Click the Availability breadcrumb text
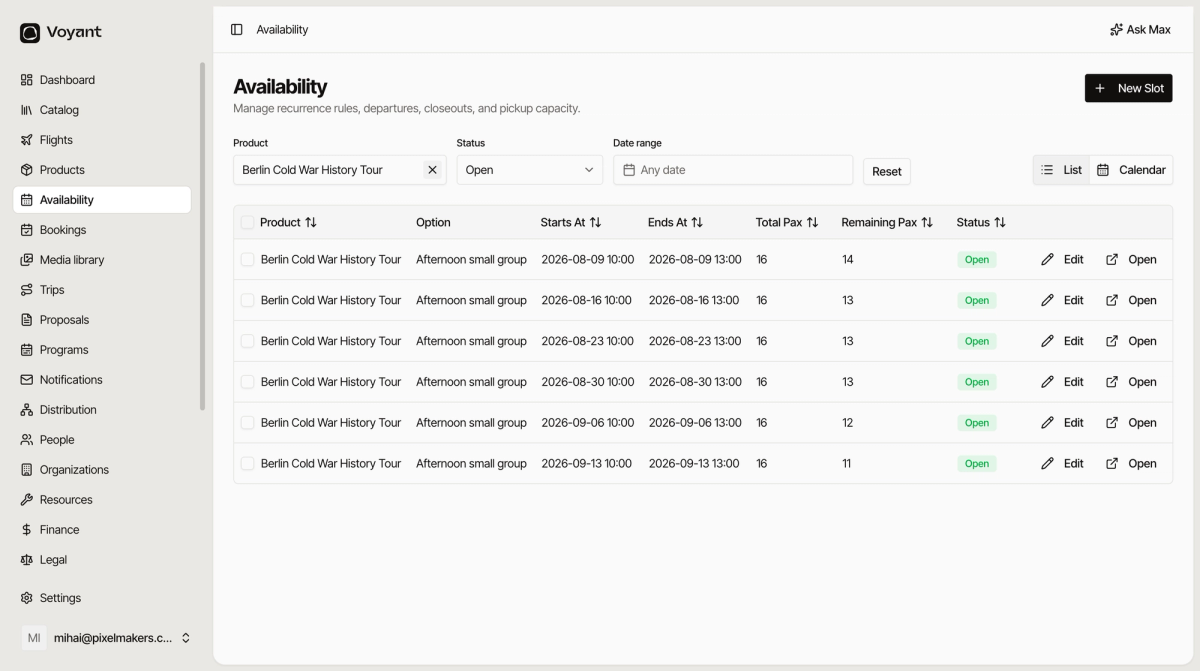 pyautogui.click(x=282, y=30)
